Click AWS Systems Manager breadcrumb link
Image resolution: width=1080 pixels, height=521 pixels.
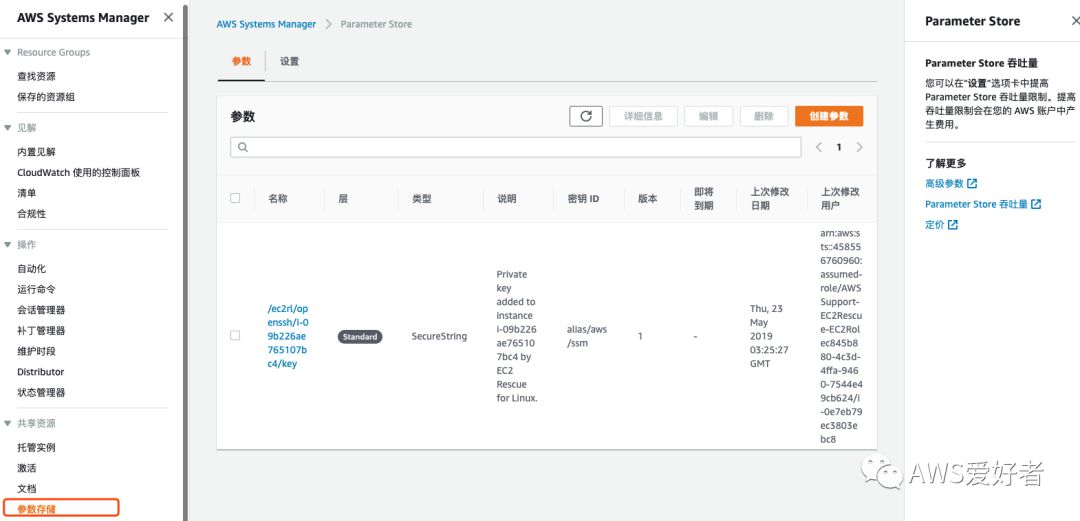266,24
